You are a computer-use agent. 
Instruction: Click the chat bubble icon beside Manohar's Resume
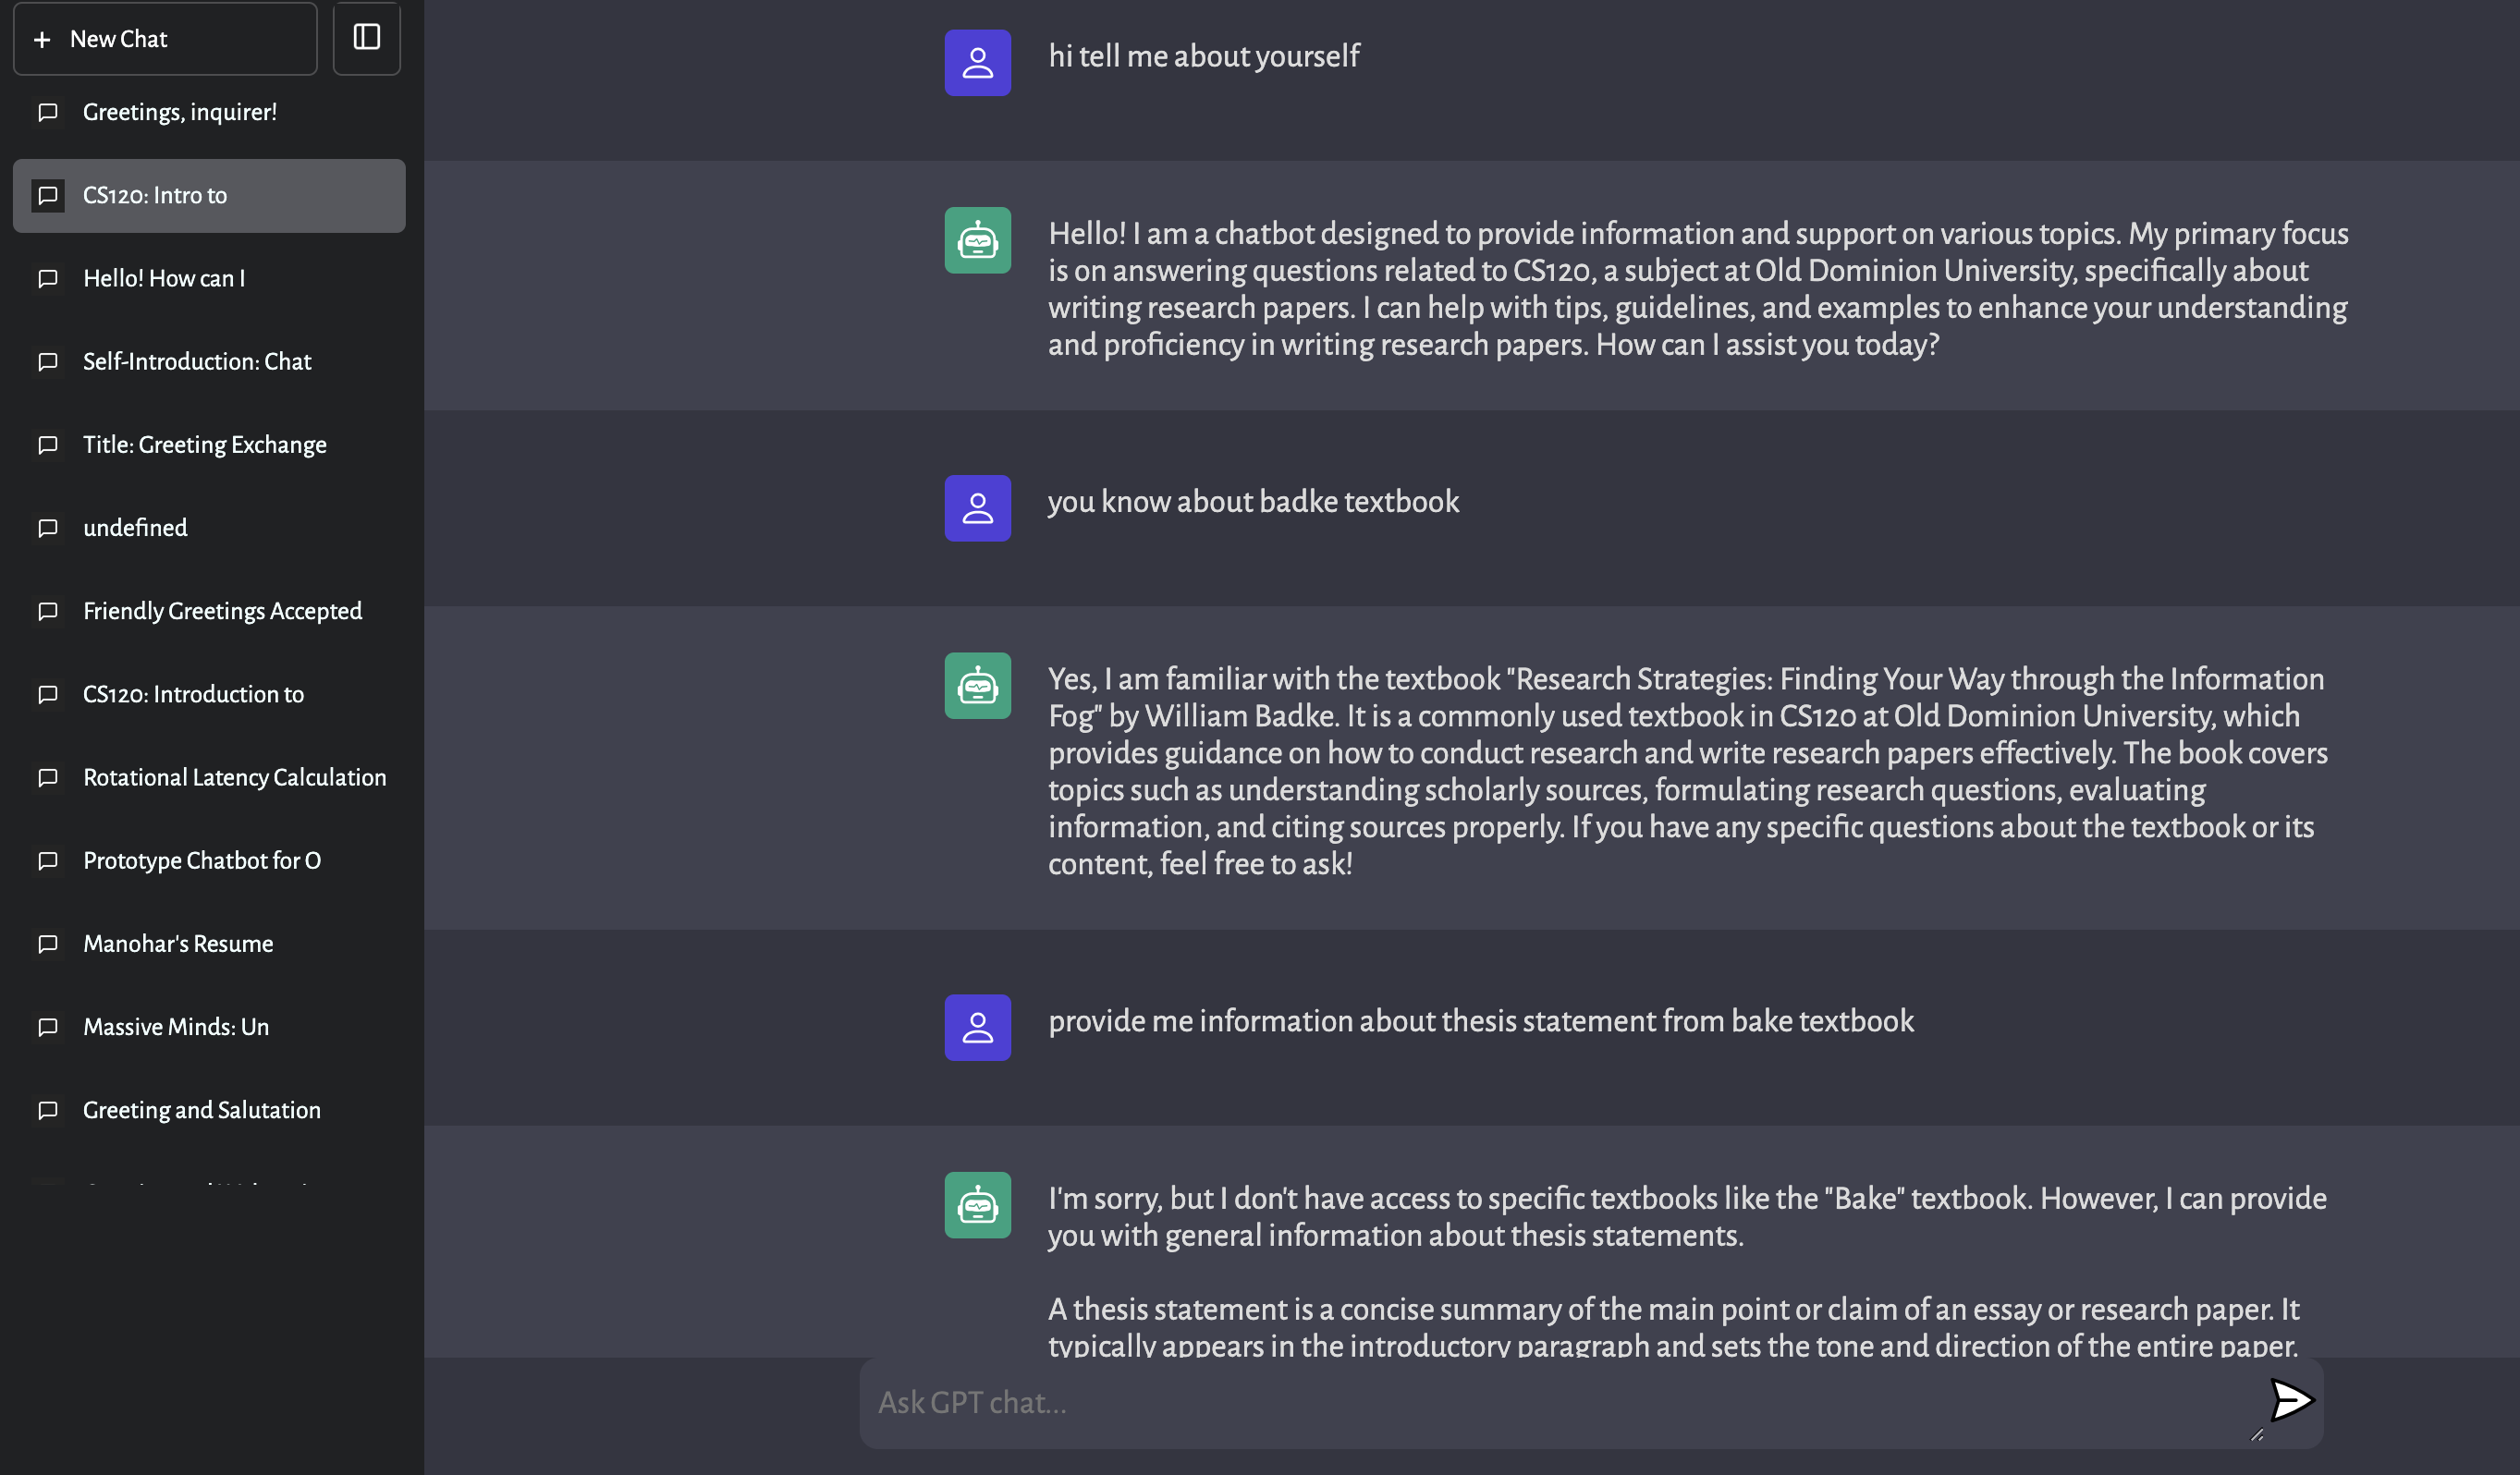pyautogui.click(x=47, y=944)
